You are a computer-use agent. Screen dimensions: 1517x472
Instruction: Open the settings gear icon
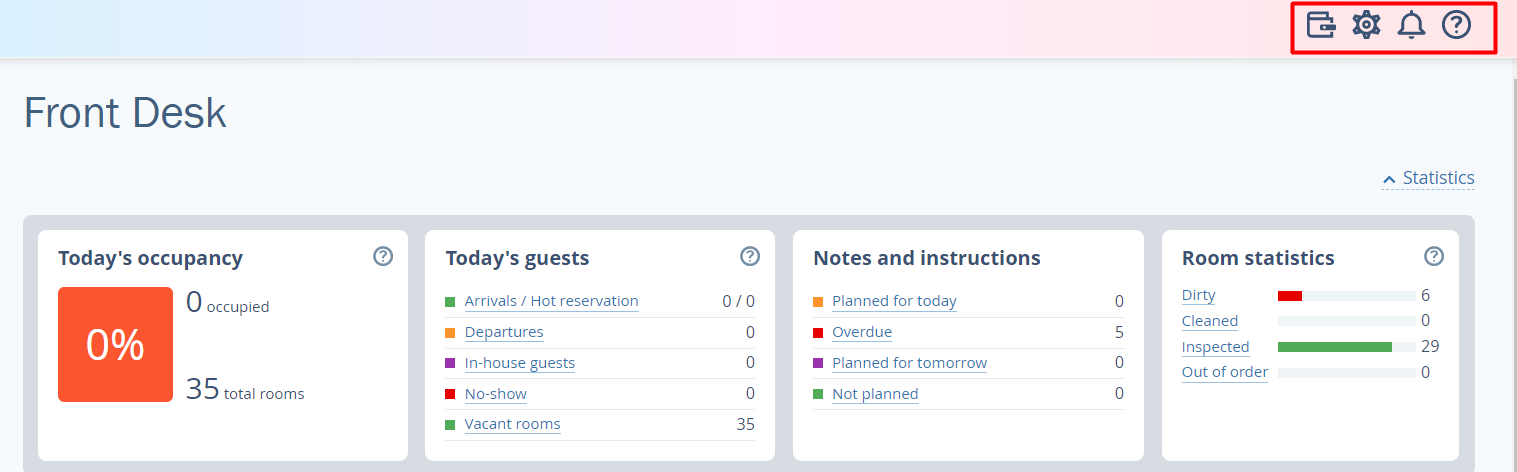click(1366, 25)
